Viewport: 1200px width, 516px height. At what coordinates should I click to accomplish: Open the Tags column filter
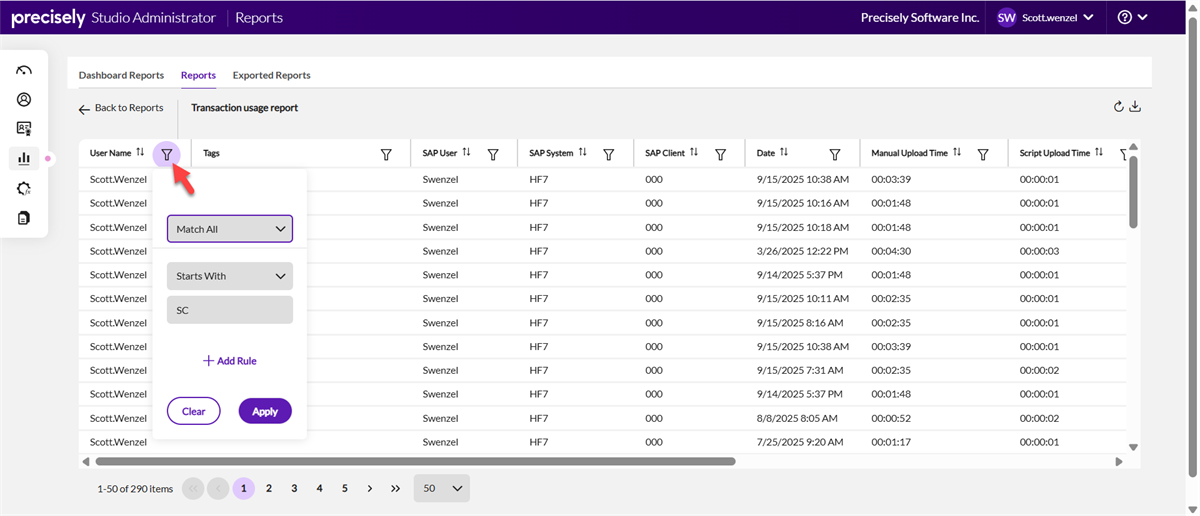coord(386,154)
